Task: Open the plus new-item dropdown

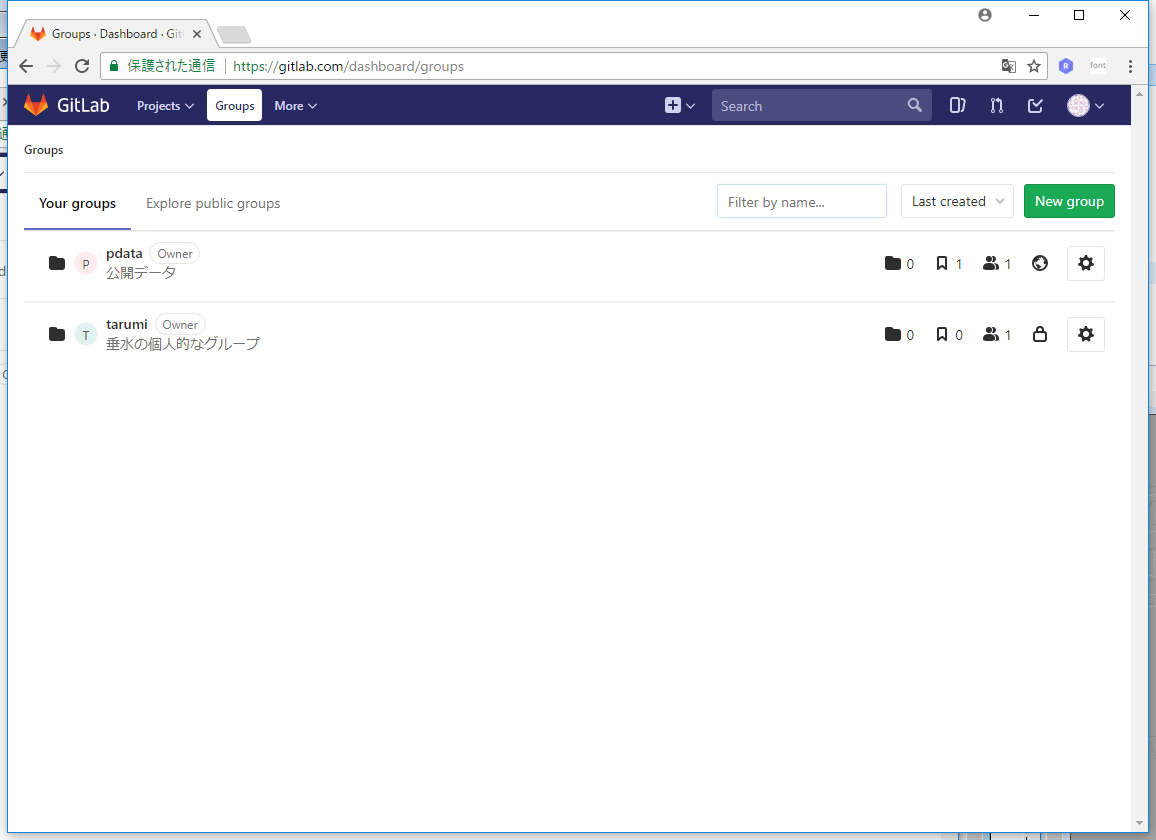Action: coord(680,105)
